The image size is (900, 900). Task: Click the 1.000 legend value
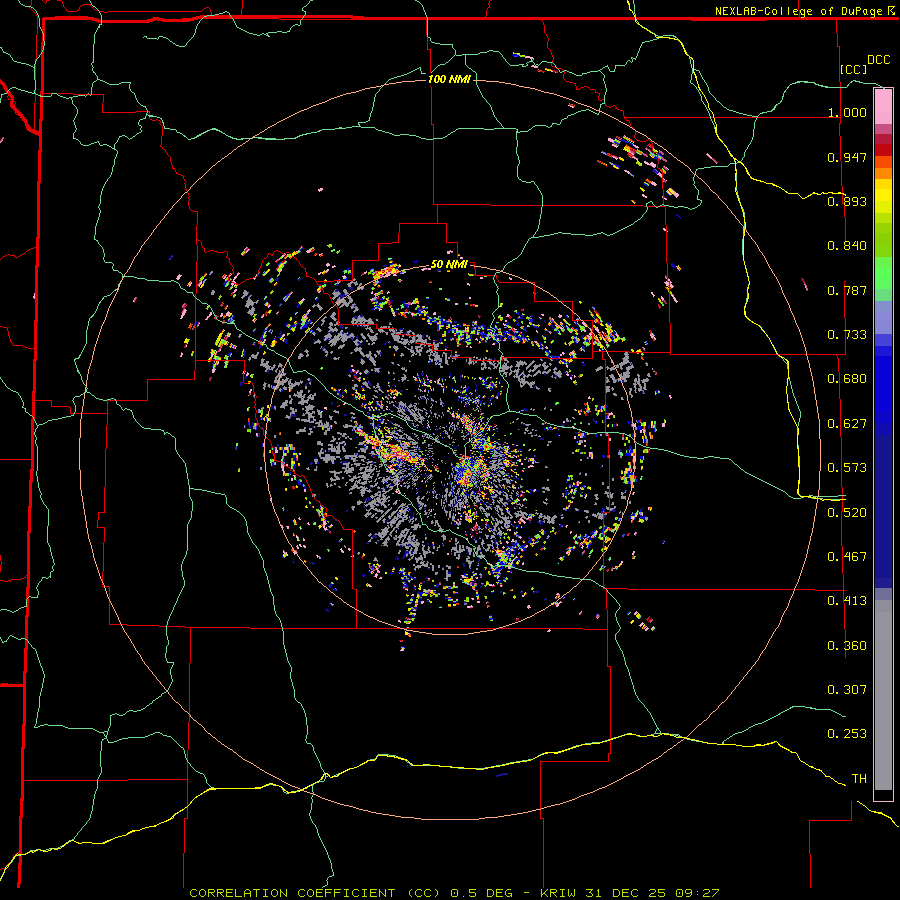click(x=847, y=112)
